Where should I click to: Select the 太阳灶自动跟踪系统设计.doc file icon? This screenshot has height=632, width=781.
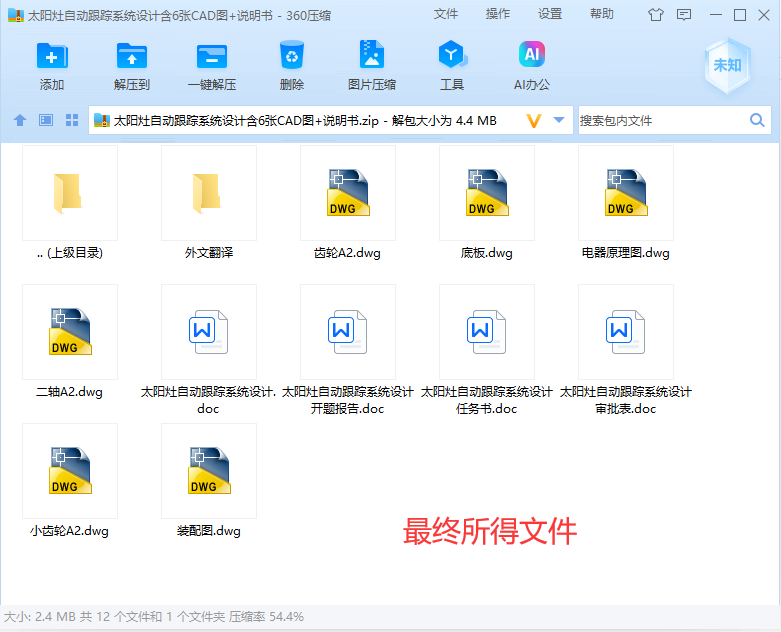click(209, 332)
